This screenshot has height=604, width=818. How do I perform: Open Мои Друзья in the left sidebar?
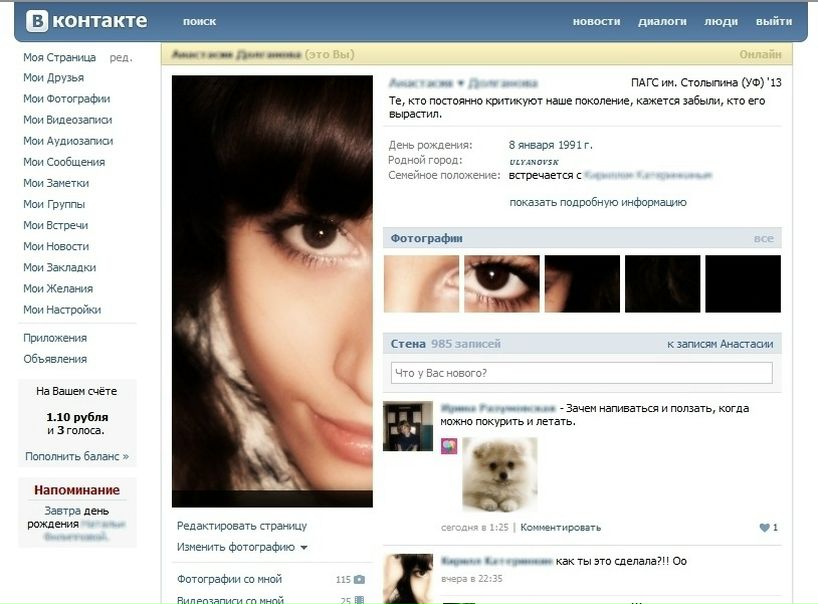[53, 77]
